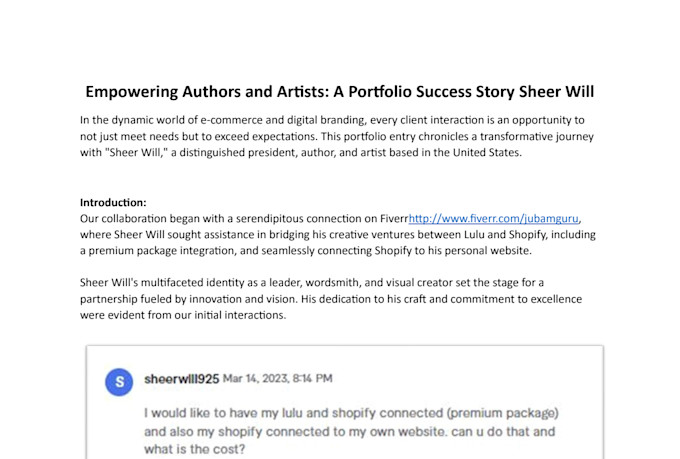
Task: Click the blue S avatar icon
Action: [x=119, y=382]
